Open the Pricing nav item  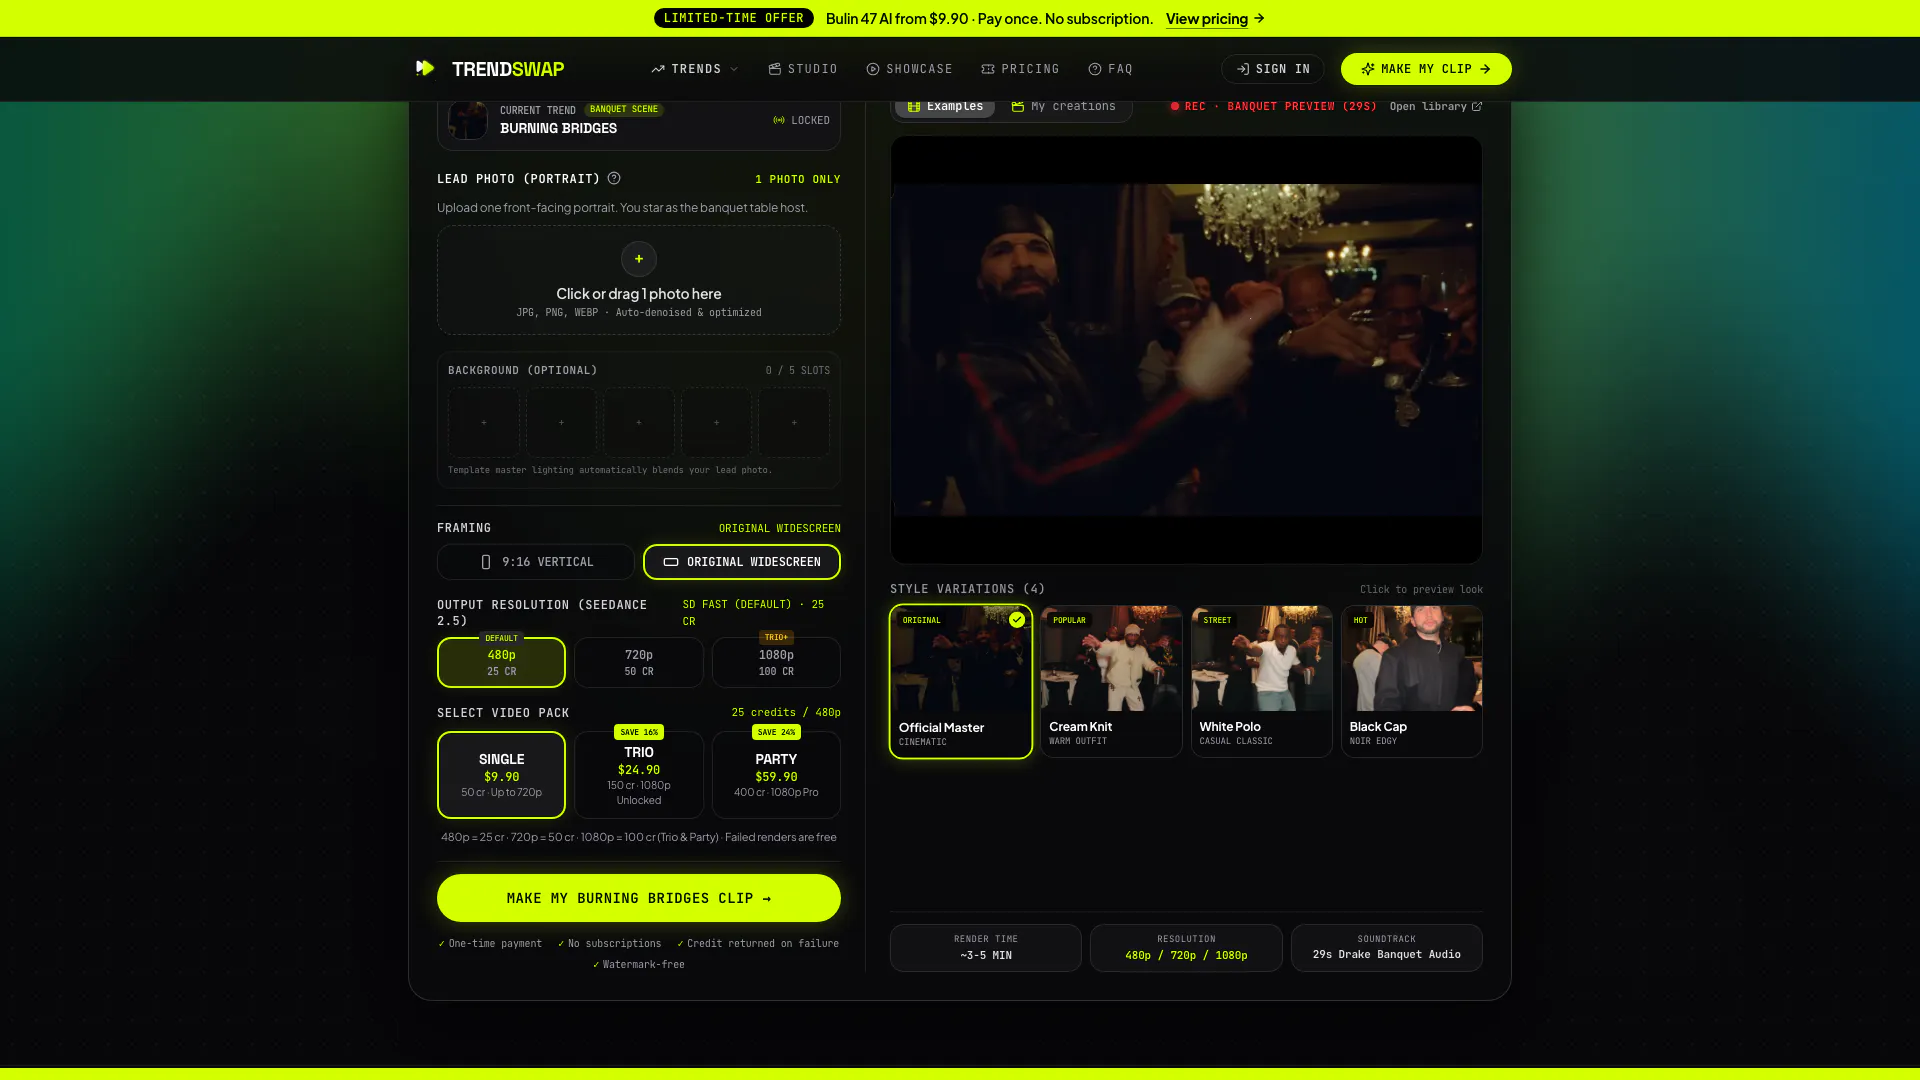[1021, 69]
